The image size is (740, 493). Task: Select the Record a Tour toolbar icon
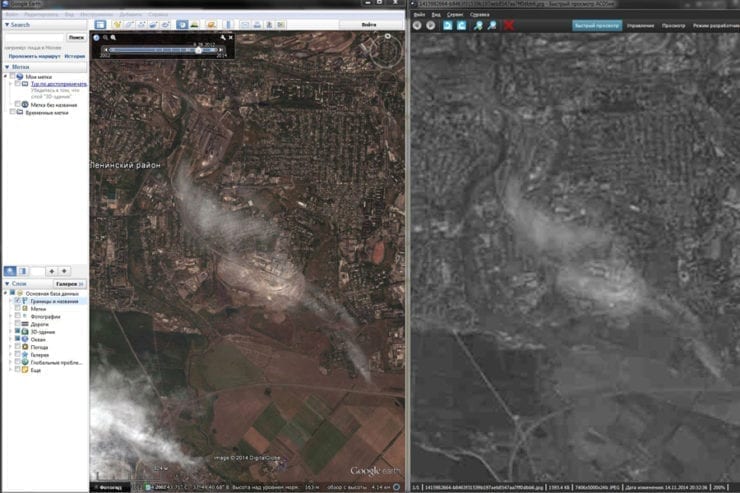(x=165, y=25)
